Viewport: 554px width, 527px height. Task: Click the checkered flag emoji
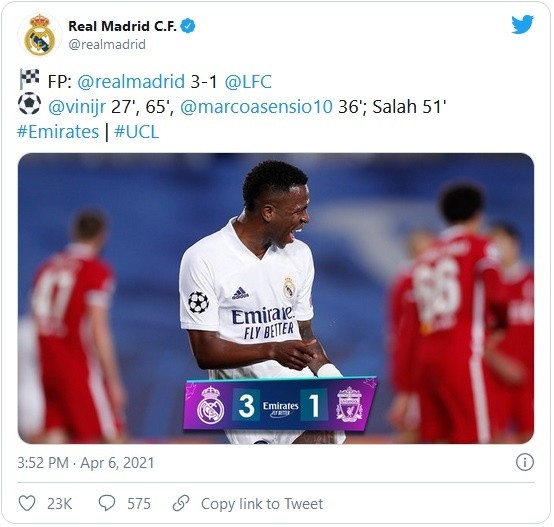[x=29, y=78]
